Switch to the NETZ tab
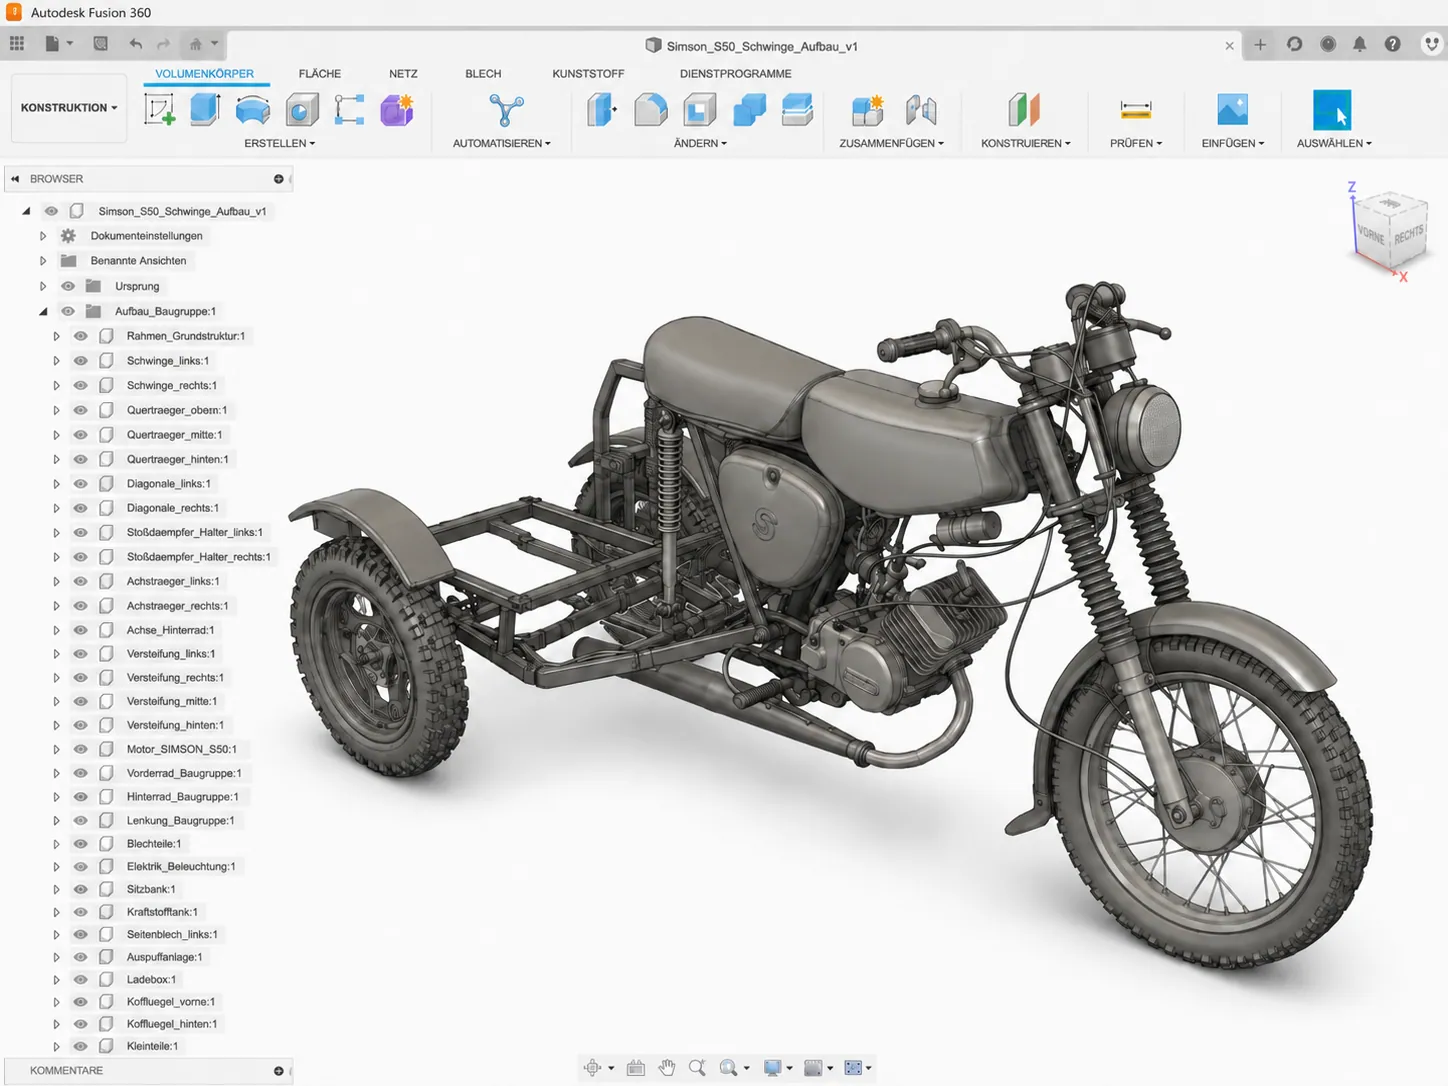1448x1086 pixels. [403, 74]
